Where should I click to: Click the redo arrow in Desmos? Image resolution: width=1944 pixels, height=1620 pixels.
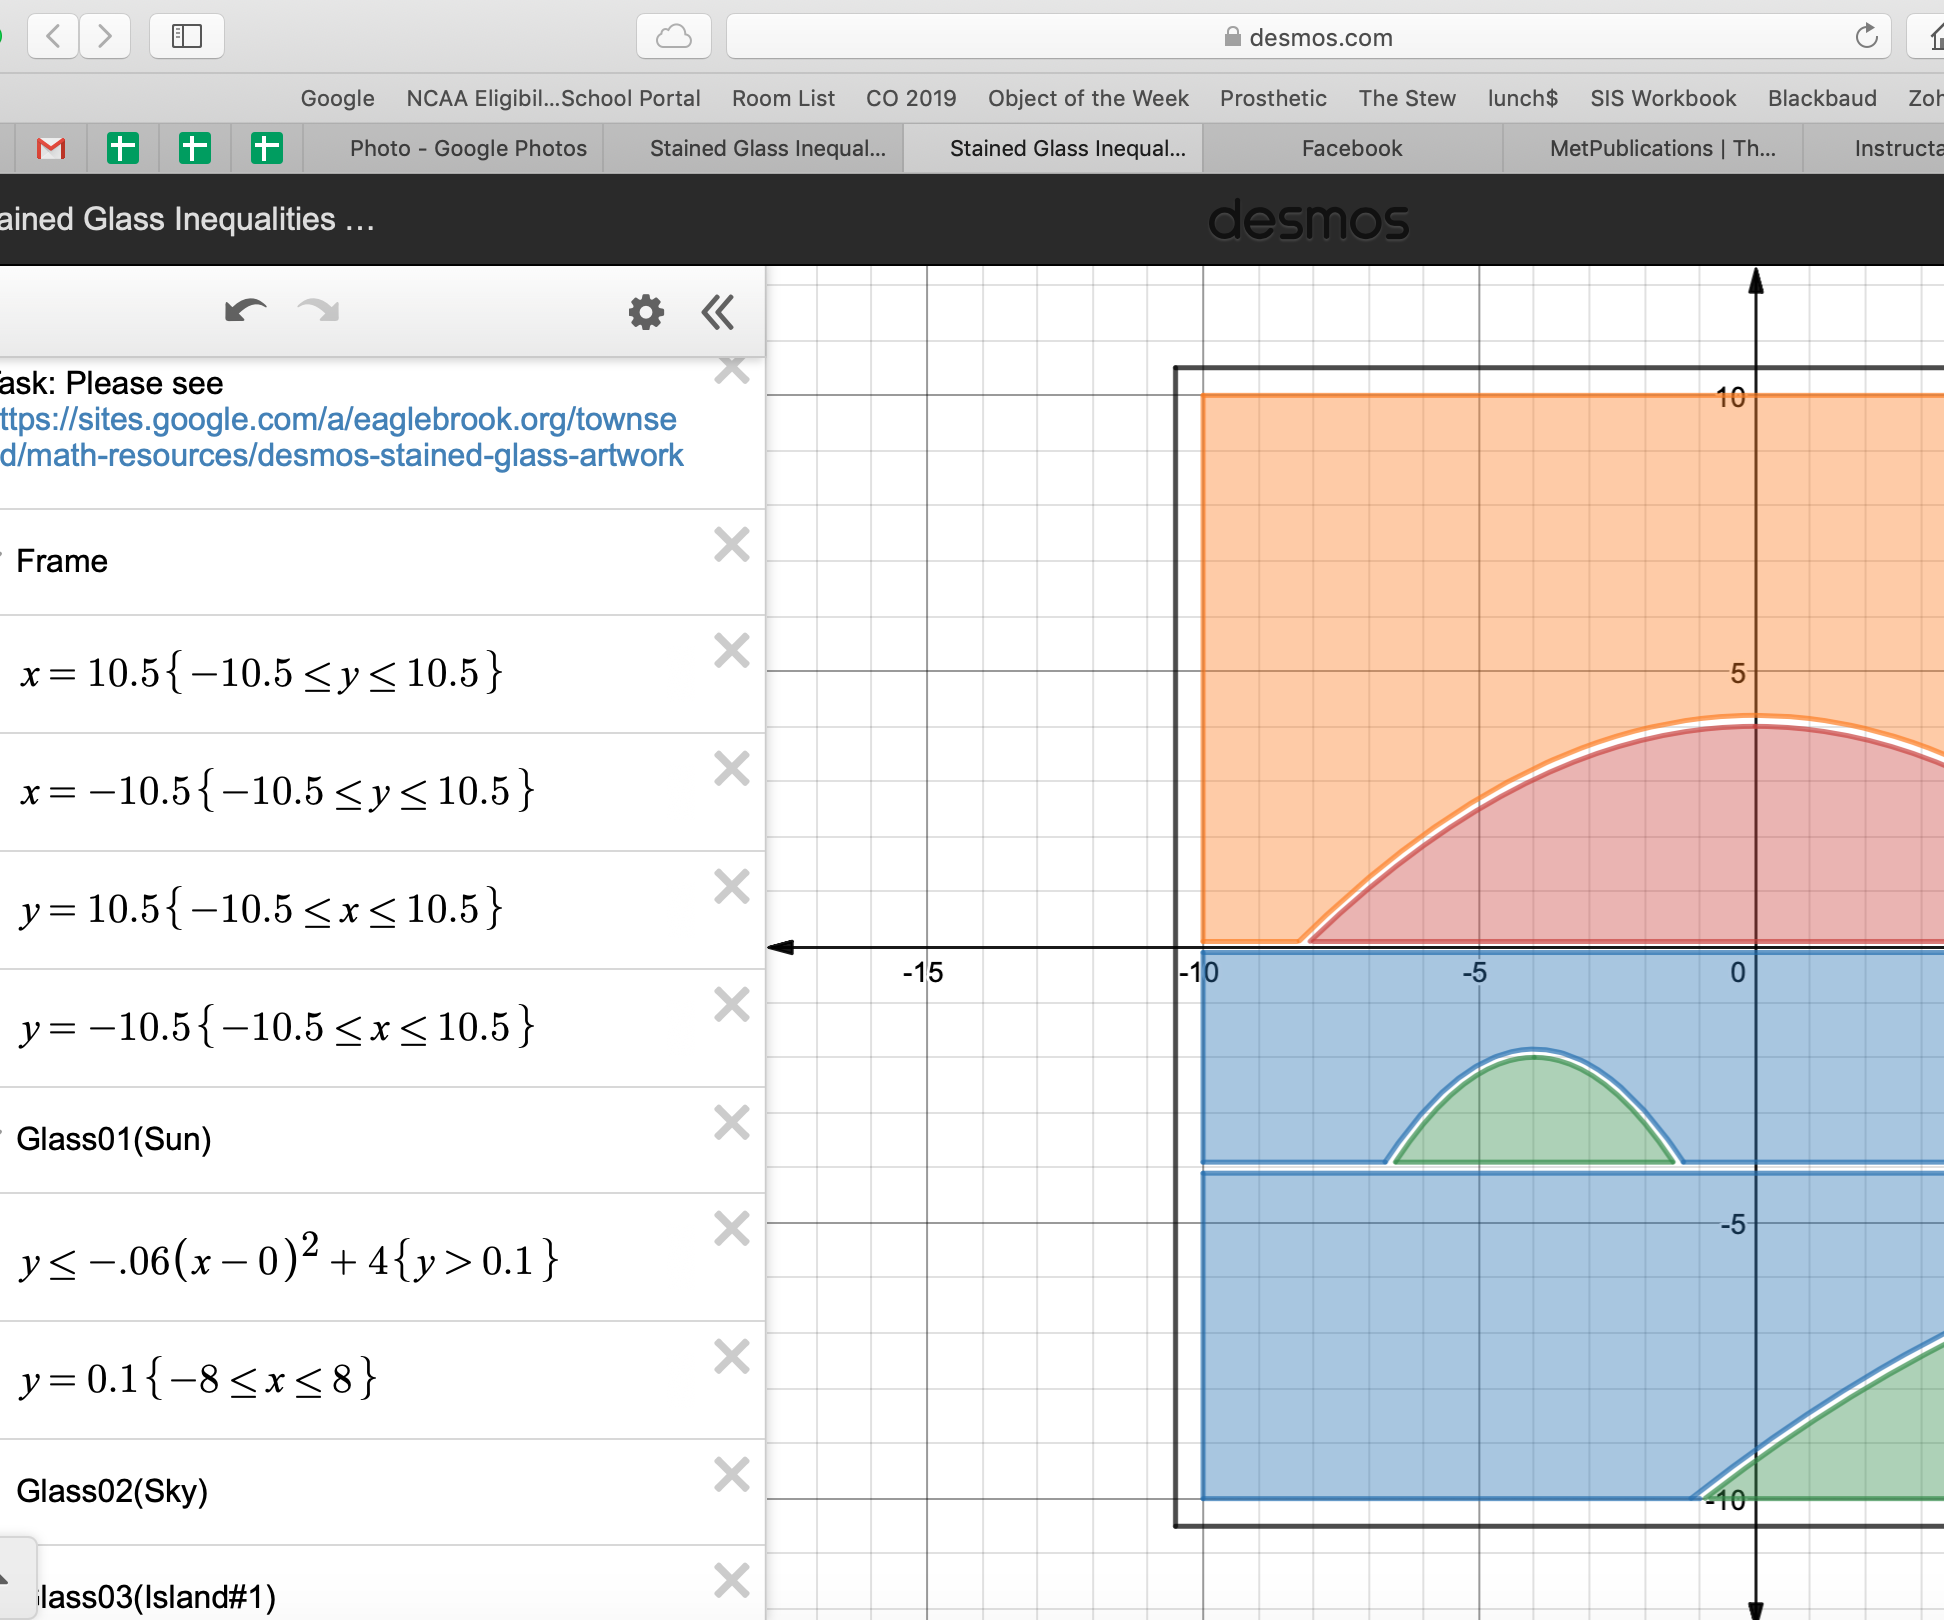(318, 311)
